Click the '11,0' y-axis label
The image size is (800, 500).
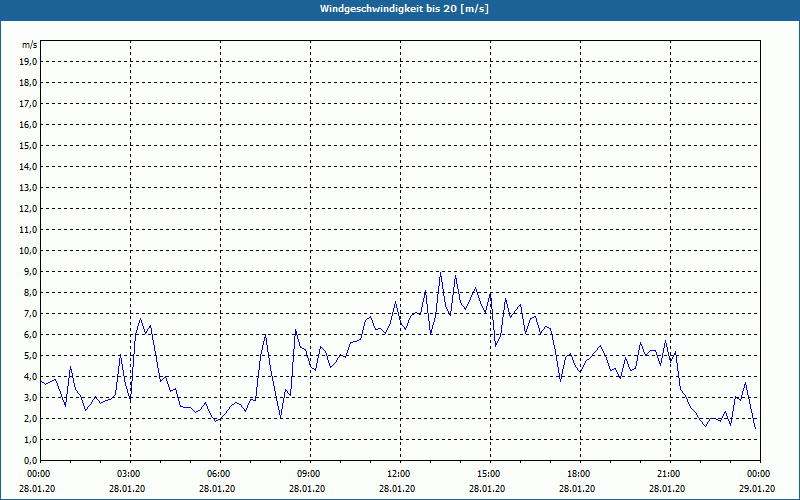tap(29, 230)
